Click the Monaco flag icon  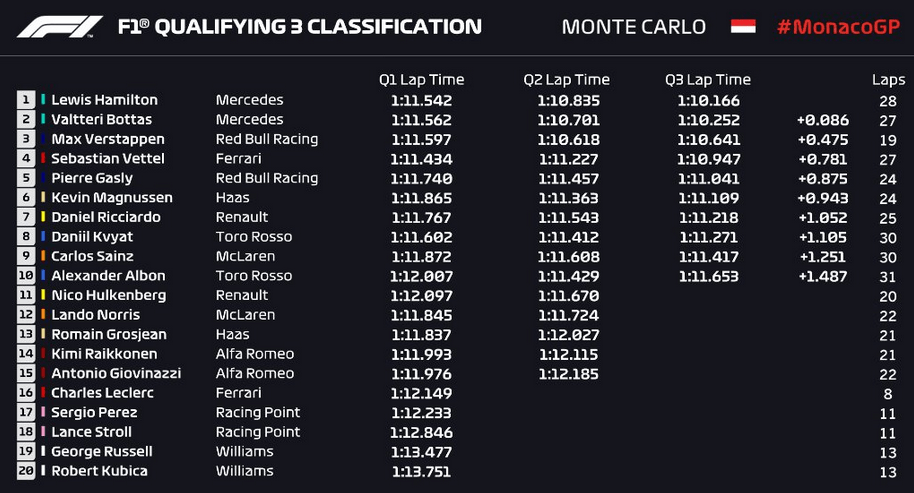pyautogui.click(x=743, y=26)
